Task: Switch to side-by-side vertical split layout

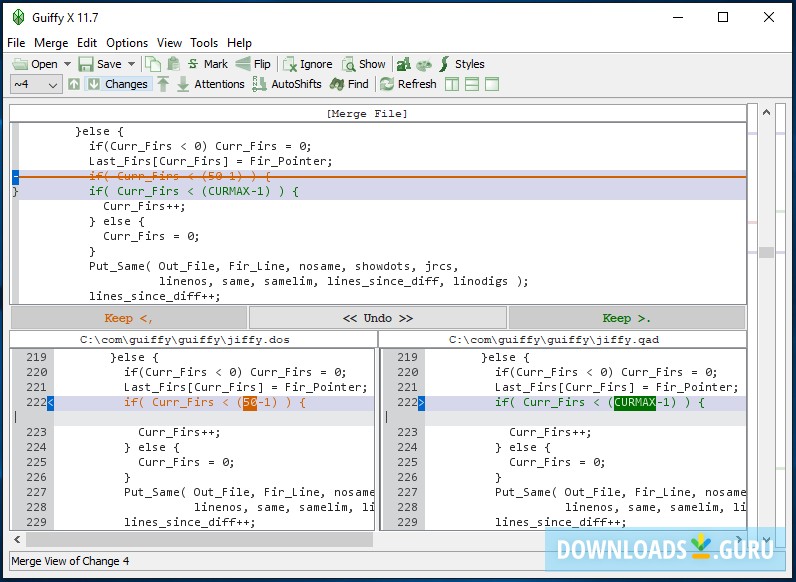Action: pyautogui.click(x=452, y=84)
